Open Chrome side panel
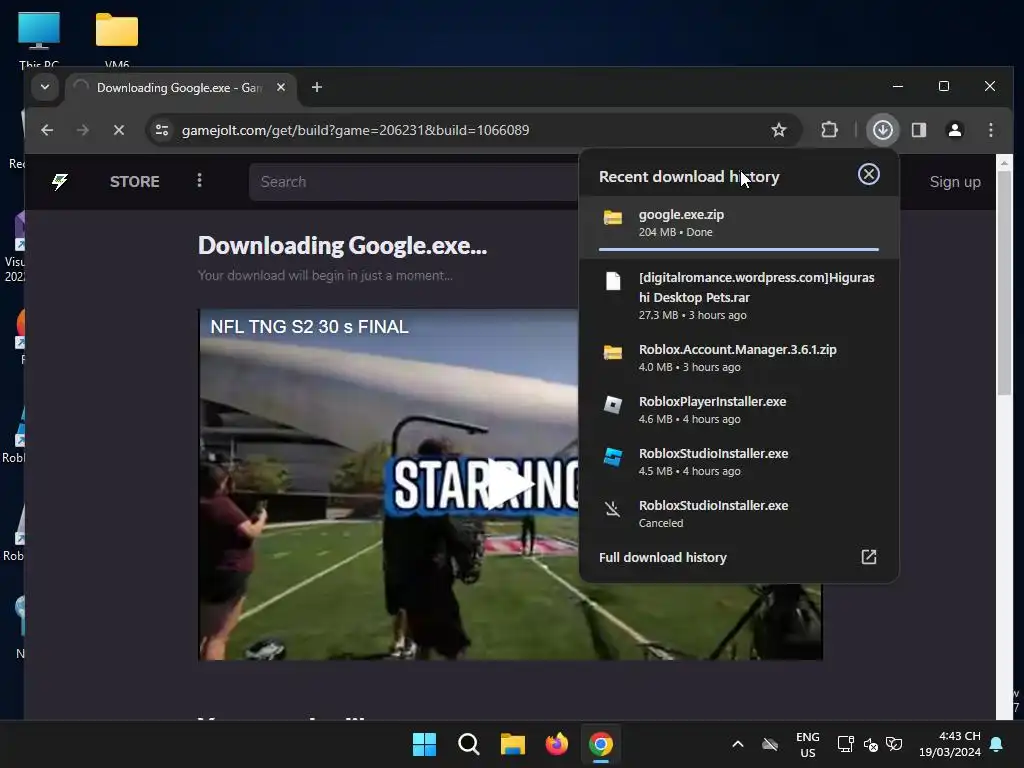This screenshot has width=1024, height=768. [x=919, y=130]
